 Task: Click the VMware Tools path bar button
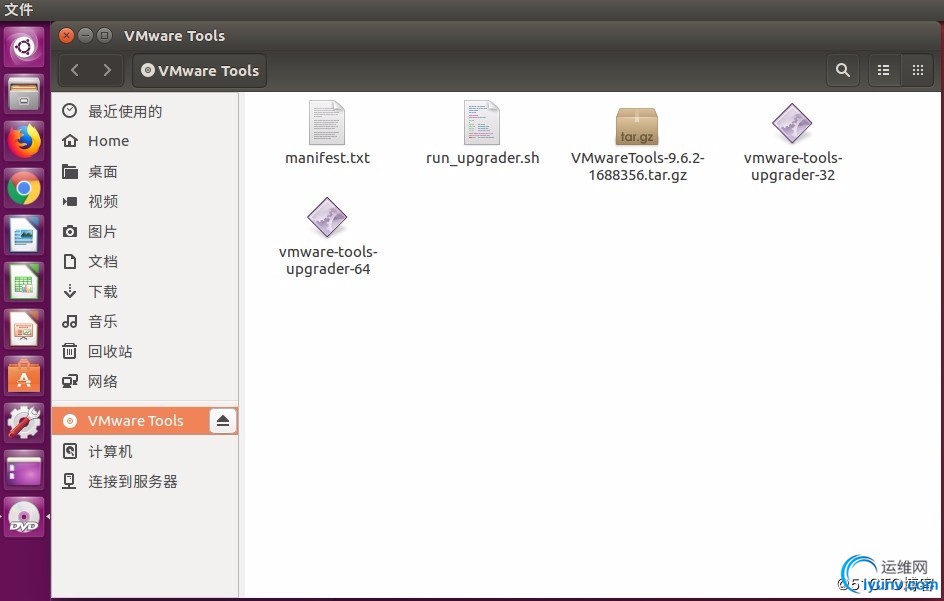199,70
